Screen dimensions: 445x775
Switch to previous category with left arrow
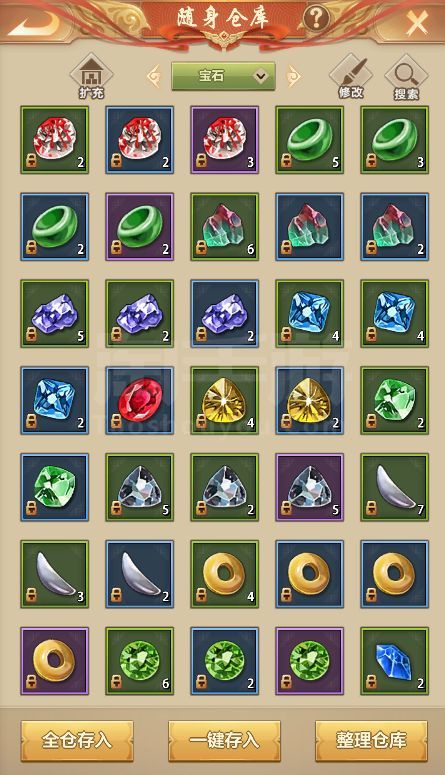154,77
